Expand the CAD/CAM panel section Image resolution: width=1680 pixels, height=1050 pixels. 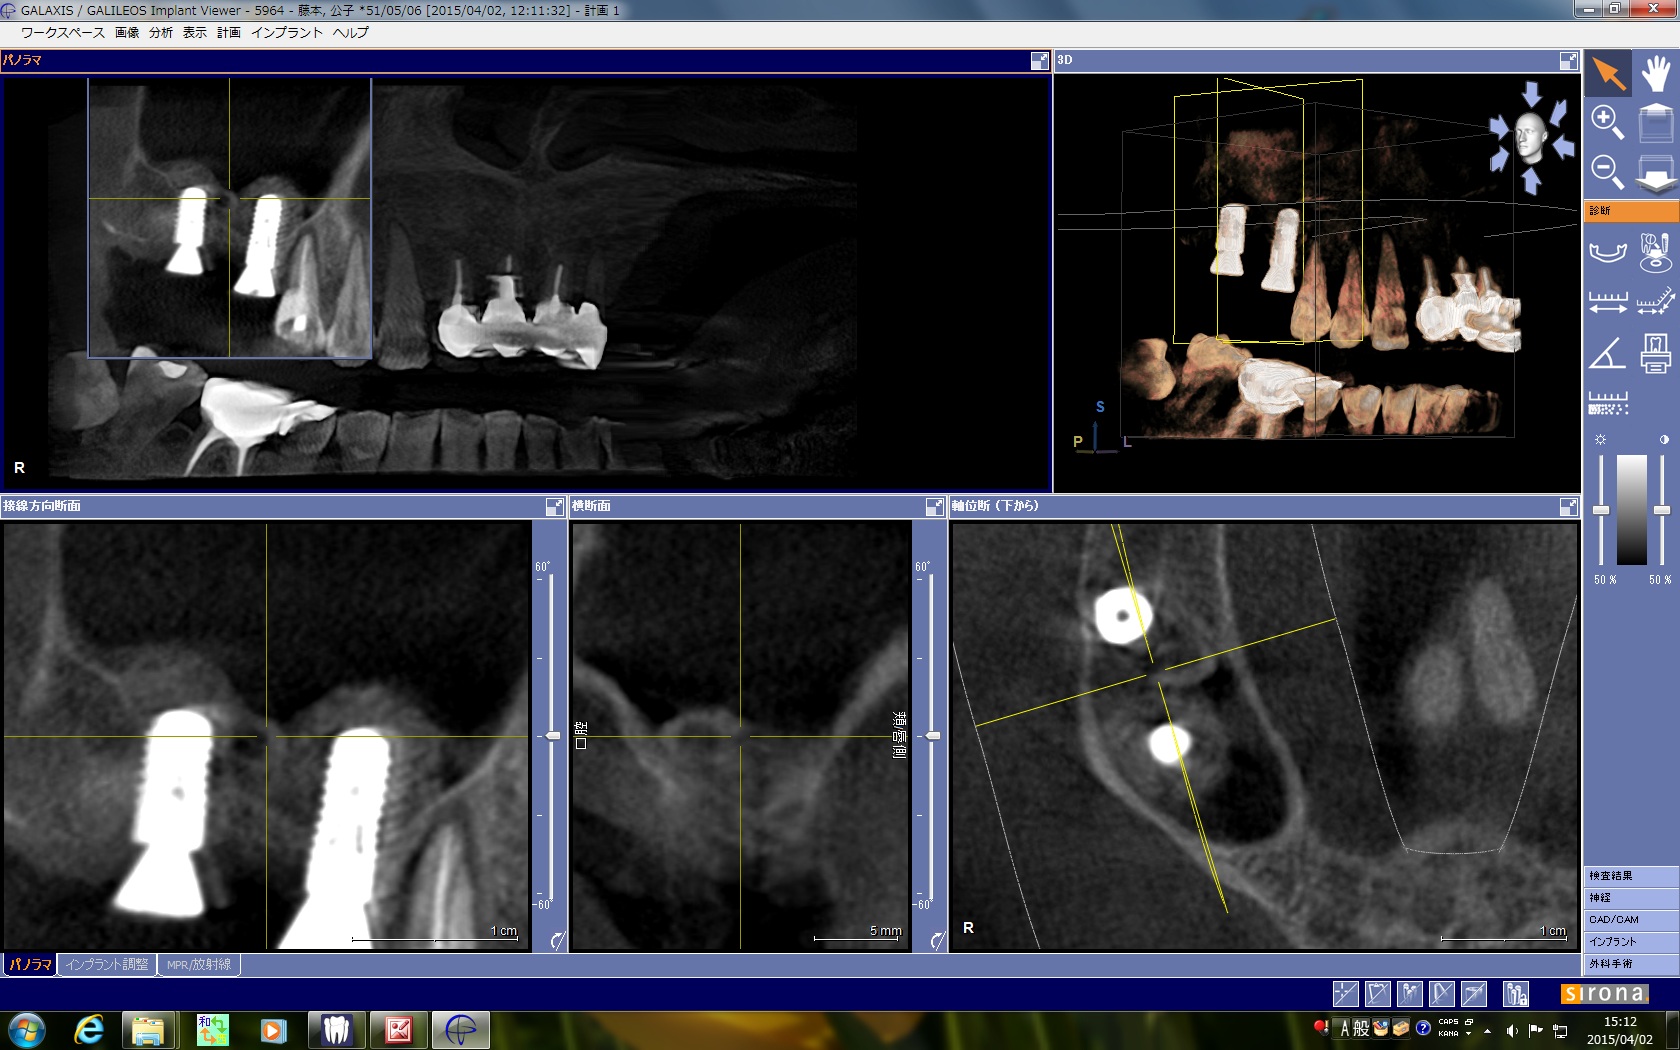tap(1631, 920)
